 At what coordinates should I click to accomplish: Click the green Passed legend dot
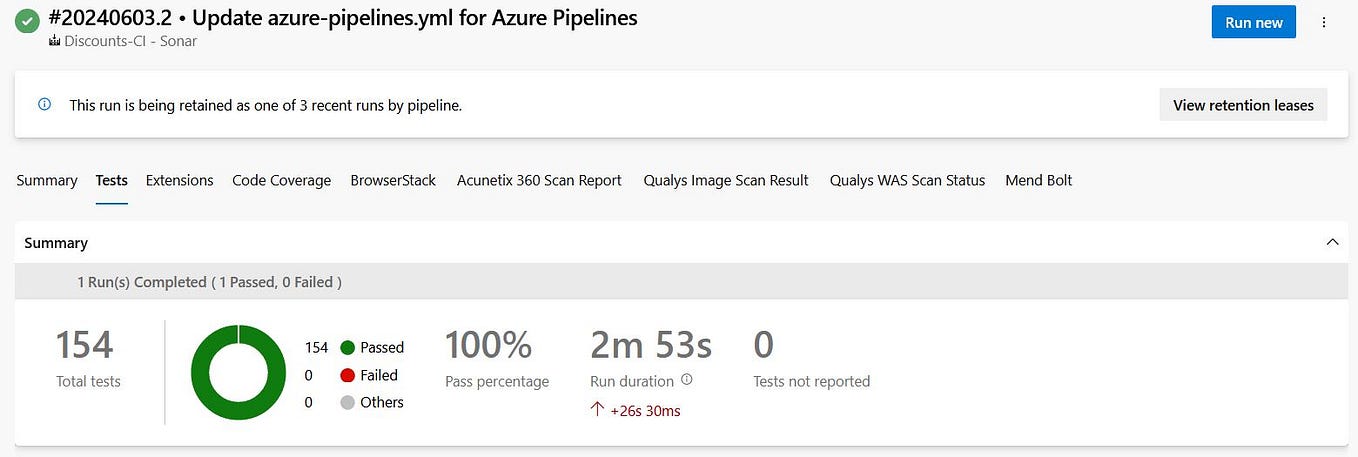click(347, 348)
